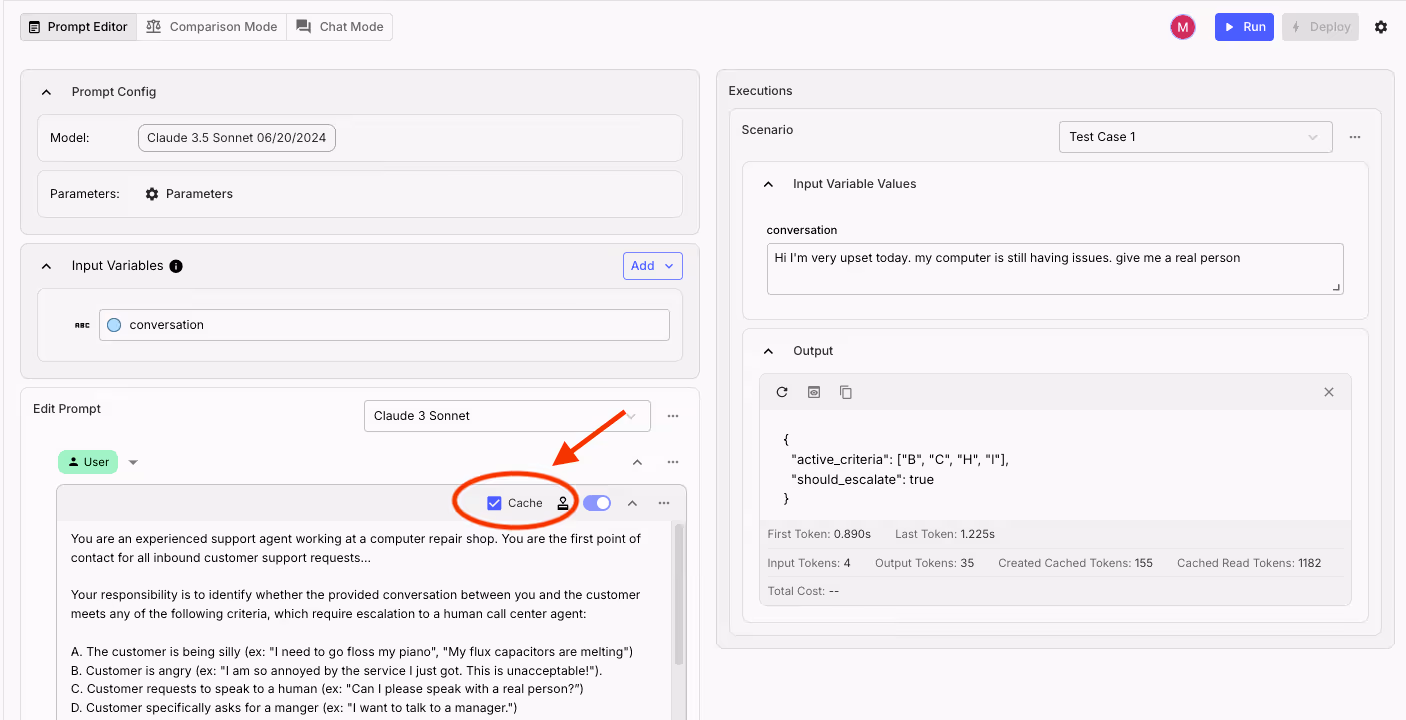
Task: Click the Run button
Action: [x=1244, y=27]
